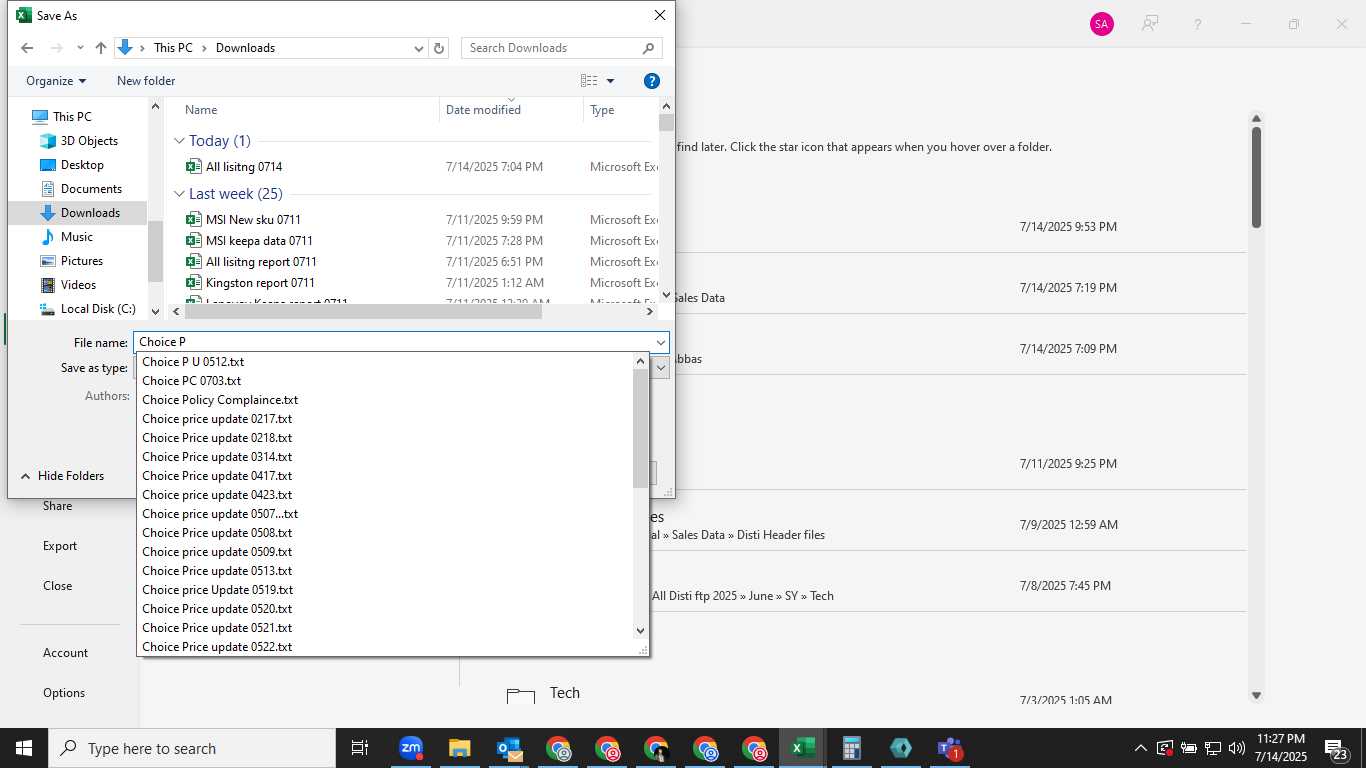
Task: Select the MSI keepa data 0711 file
Action: click(x=259, y=241)
